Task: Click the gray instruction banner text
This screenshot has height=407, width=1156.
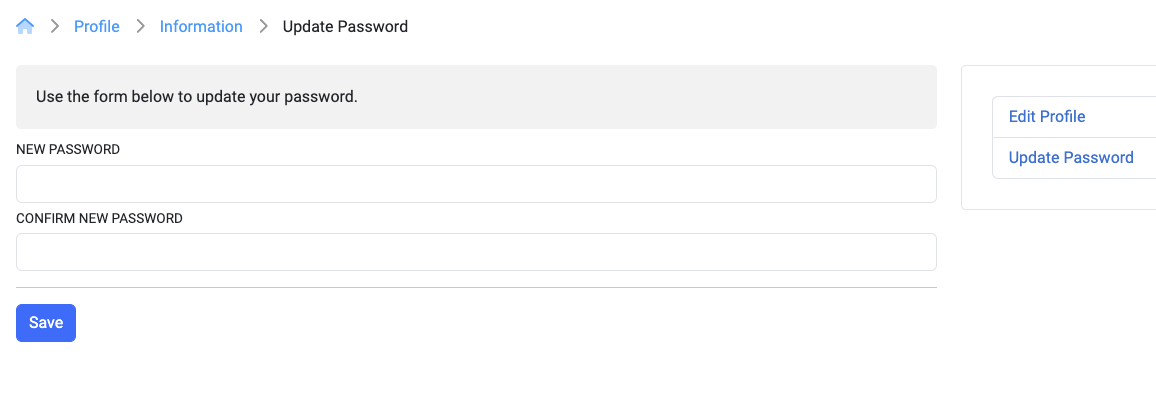Action: [x=197, y=97]
